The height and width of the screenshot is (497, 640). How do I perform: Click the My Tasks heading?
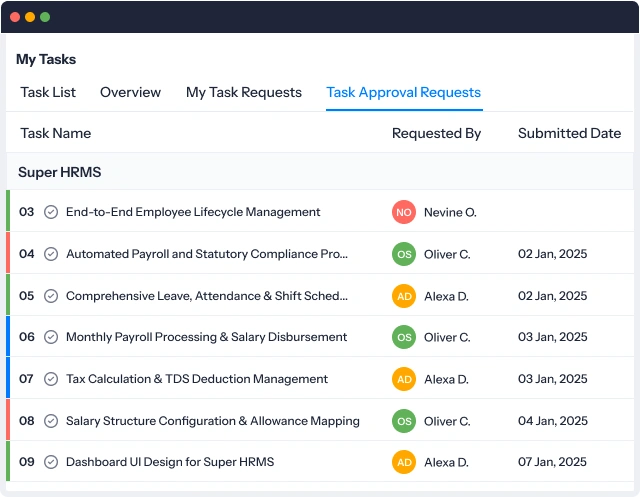click(46, 60)
